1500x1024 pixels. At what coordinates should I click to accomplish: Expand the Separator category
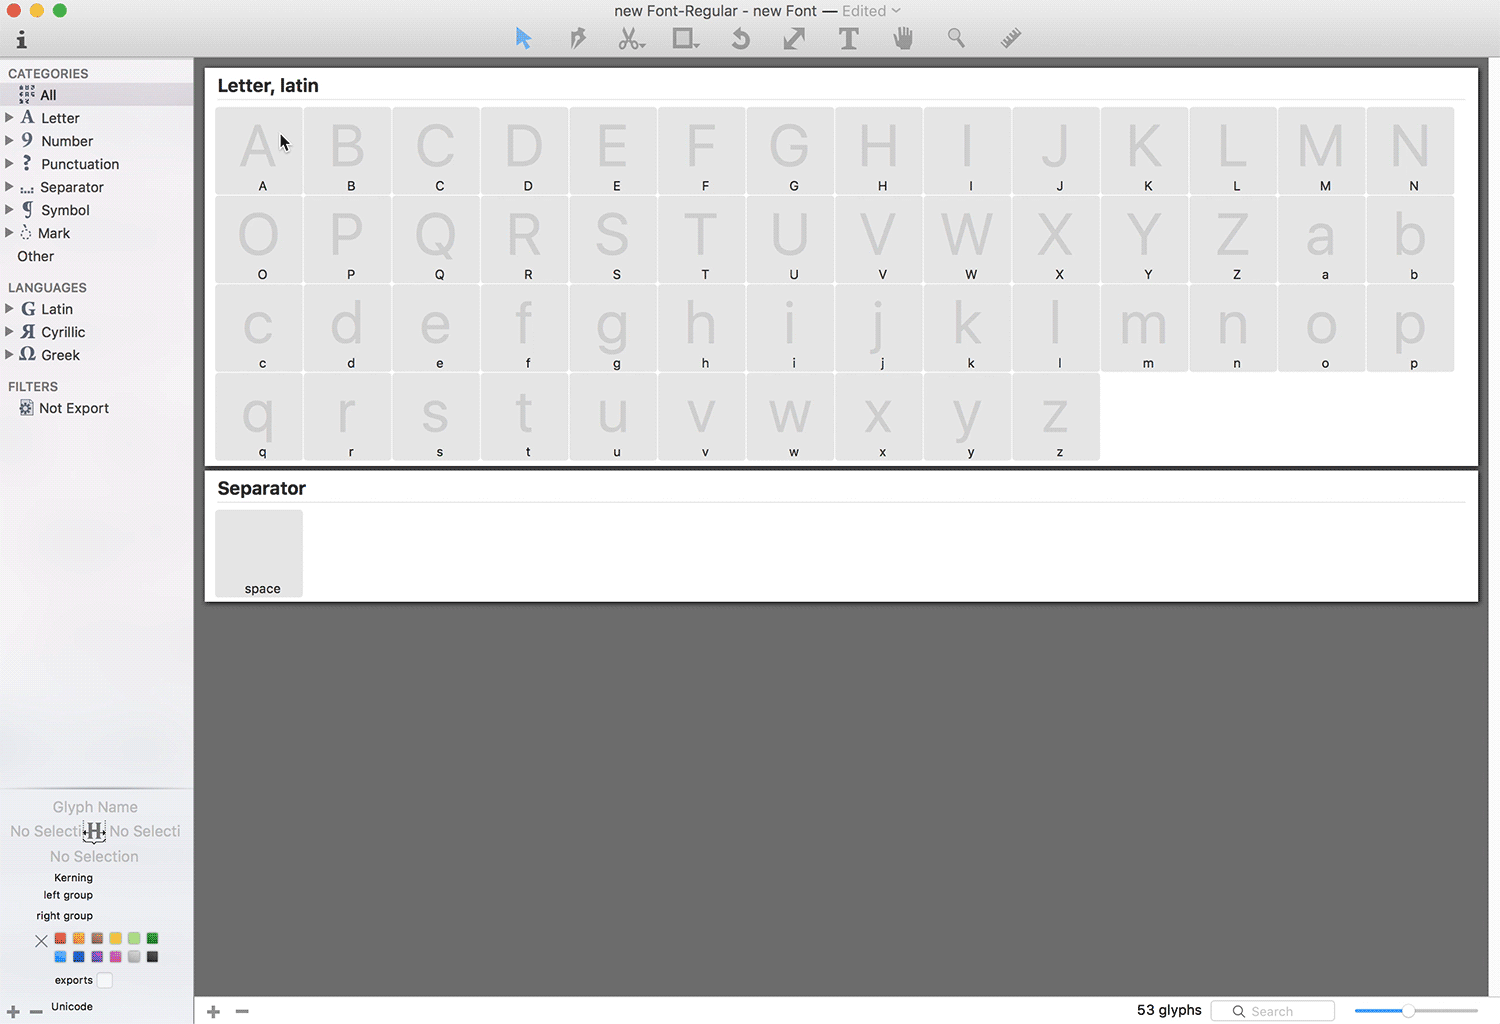9,186
